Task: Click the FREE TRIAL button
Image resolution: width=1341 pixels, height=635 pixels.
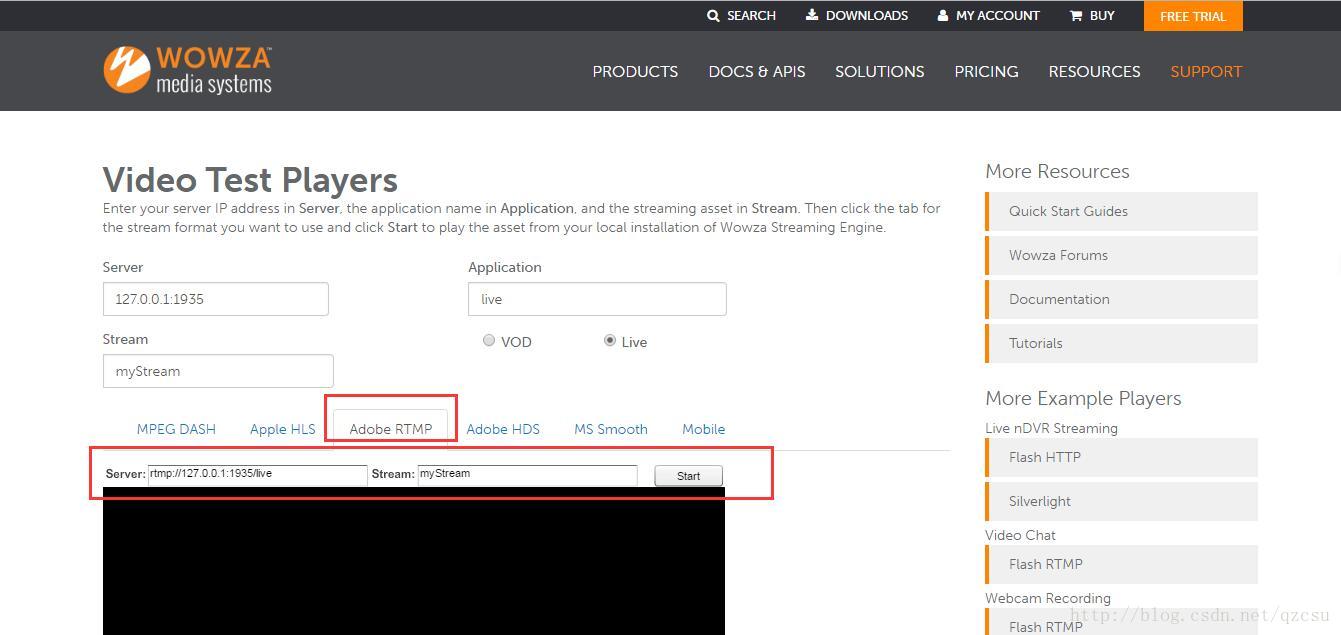Action: [x=1193, y=16]
